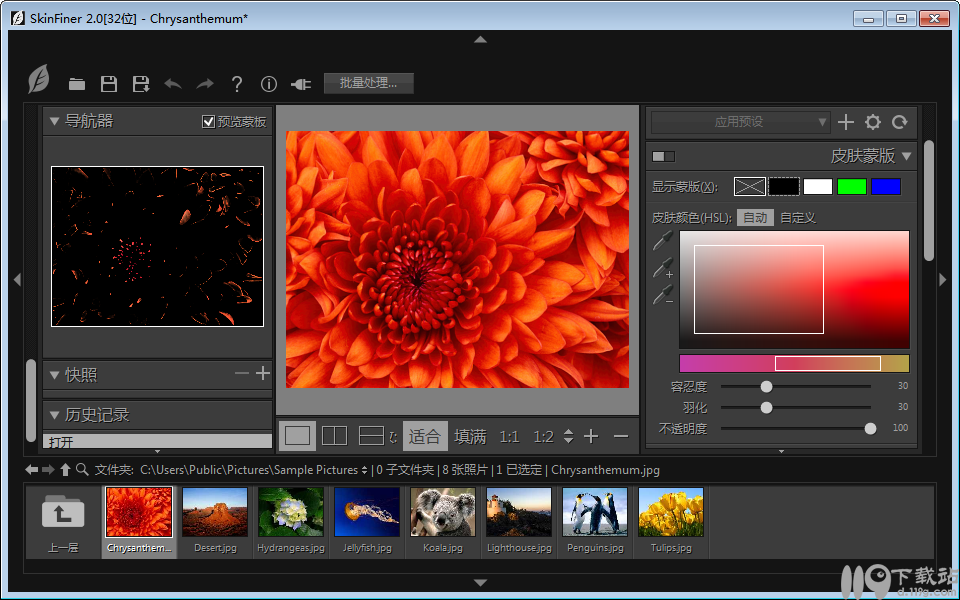Set zoom to 1:2
The image size is (960, 600).
tap(544, 437)
